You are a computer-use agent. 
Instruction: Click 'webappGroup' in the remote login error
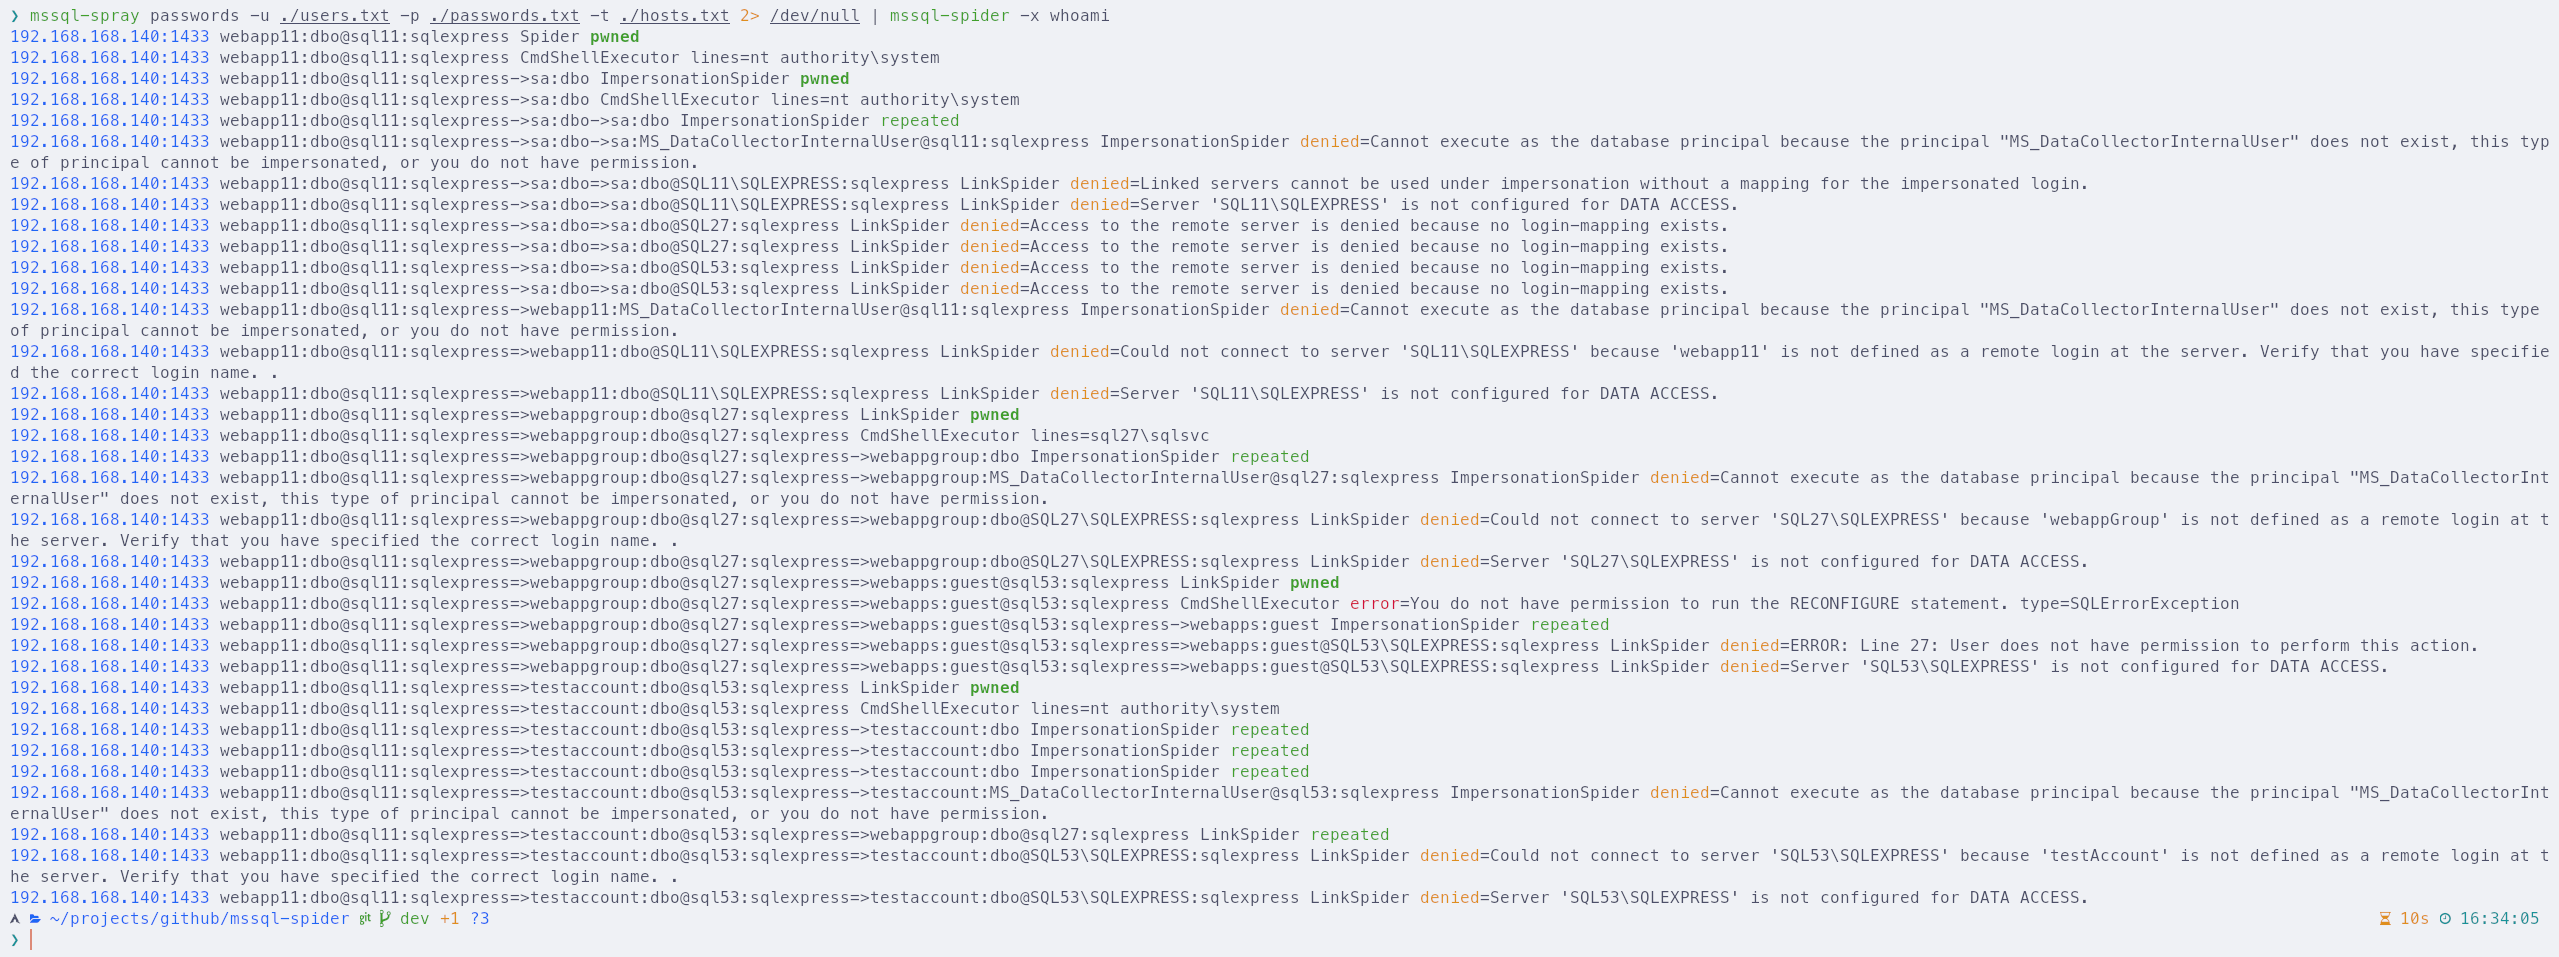[x=2105, y=520]
